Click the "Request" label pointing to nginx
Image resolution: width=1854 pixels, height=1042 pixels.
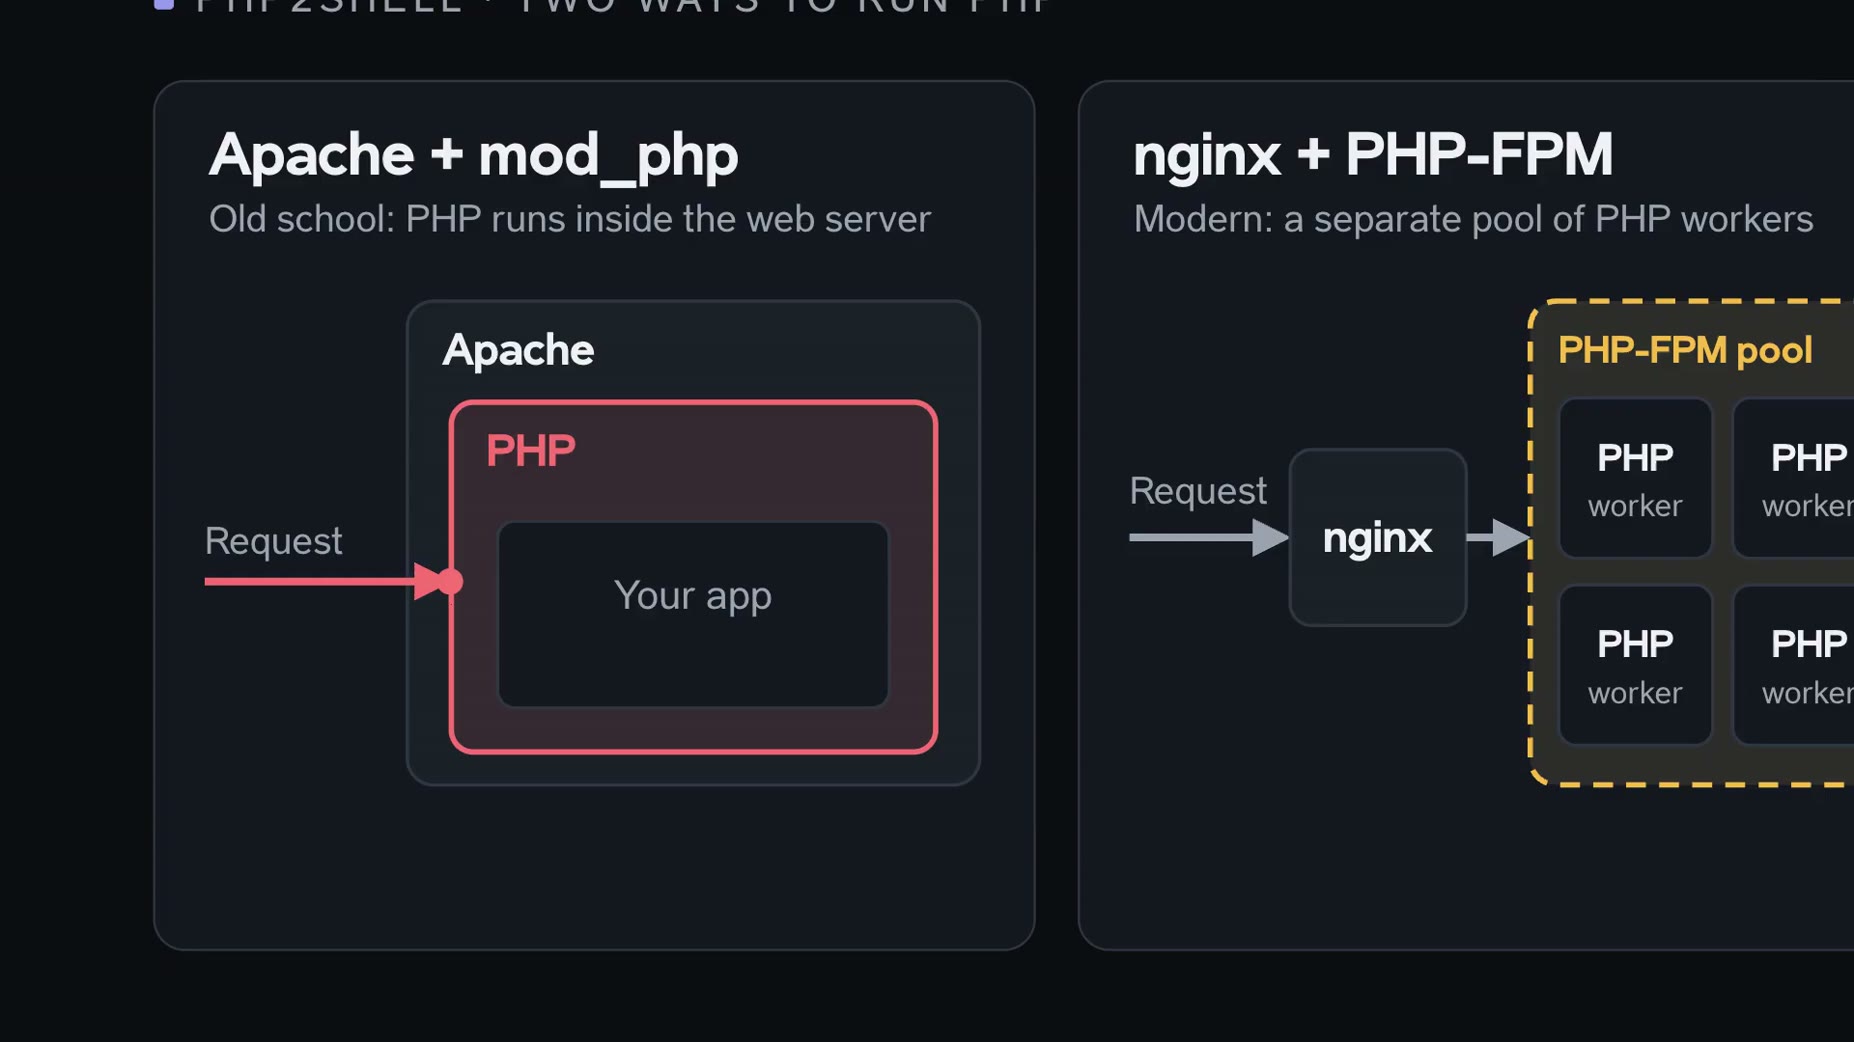coord(1198,491)
